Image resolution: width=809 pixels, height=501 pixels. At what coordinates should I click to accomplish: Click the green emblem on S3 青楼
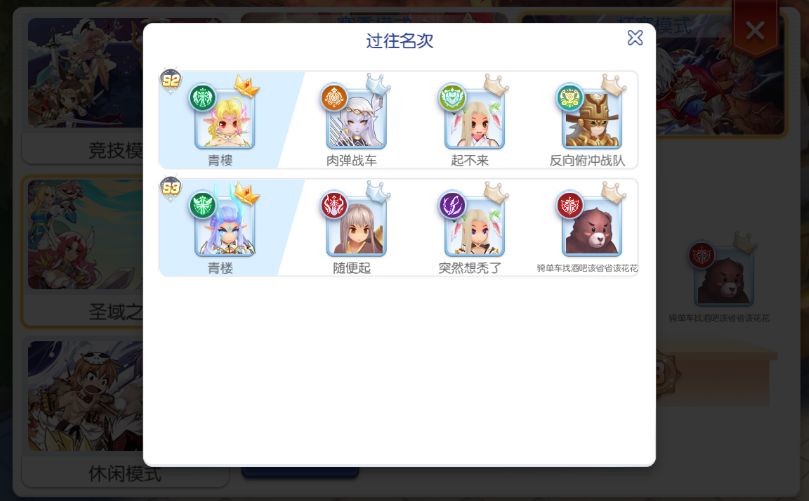[203, 205]
